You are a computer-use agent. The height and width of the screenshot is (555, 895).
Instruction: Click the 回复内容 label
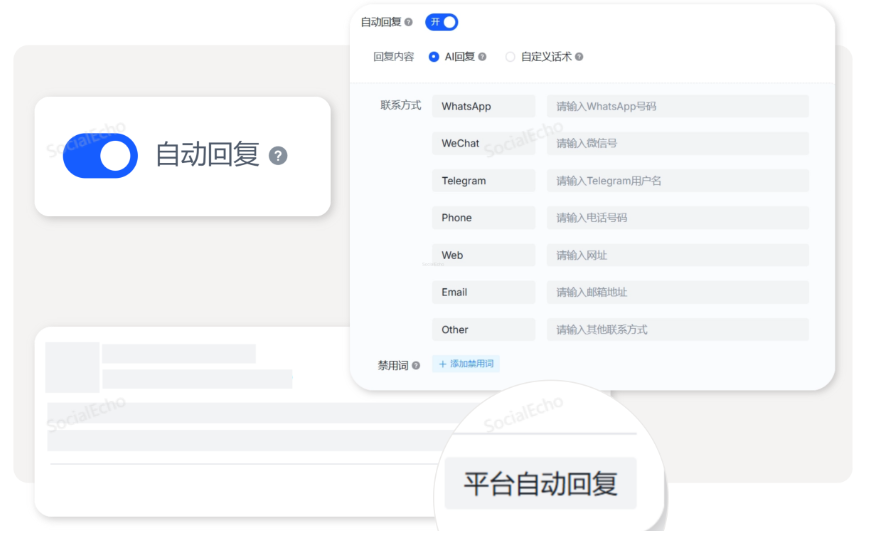pyautogui.click(x=393, y=57)
